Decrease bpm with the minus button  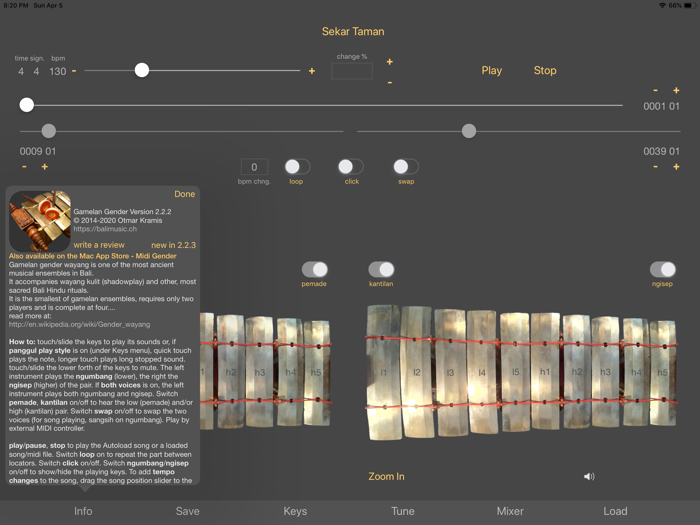(x=74, y=71)
